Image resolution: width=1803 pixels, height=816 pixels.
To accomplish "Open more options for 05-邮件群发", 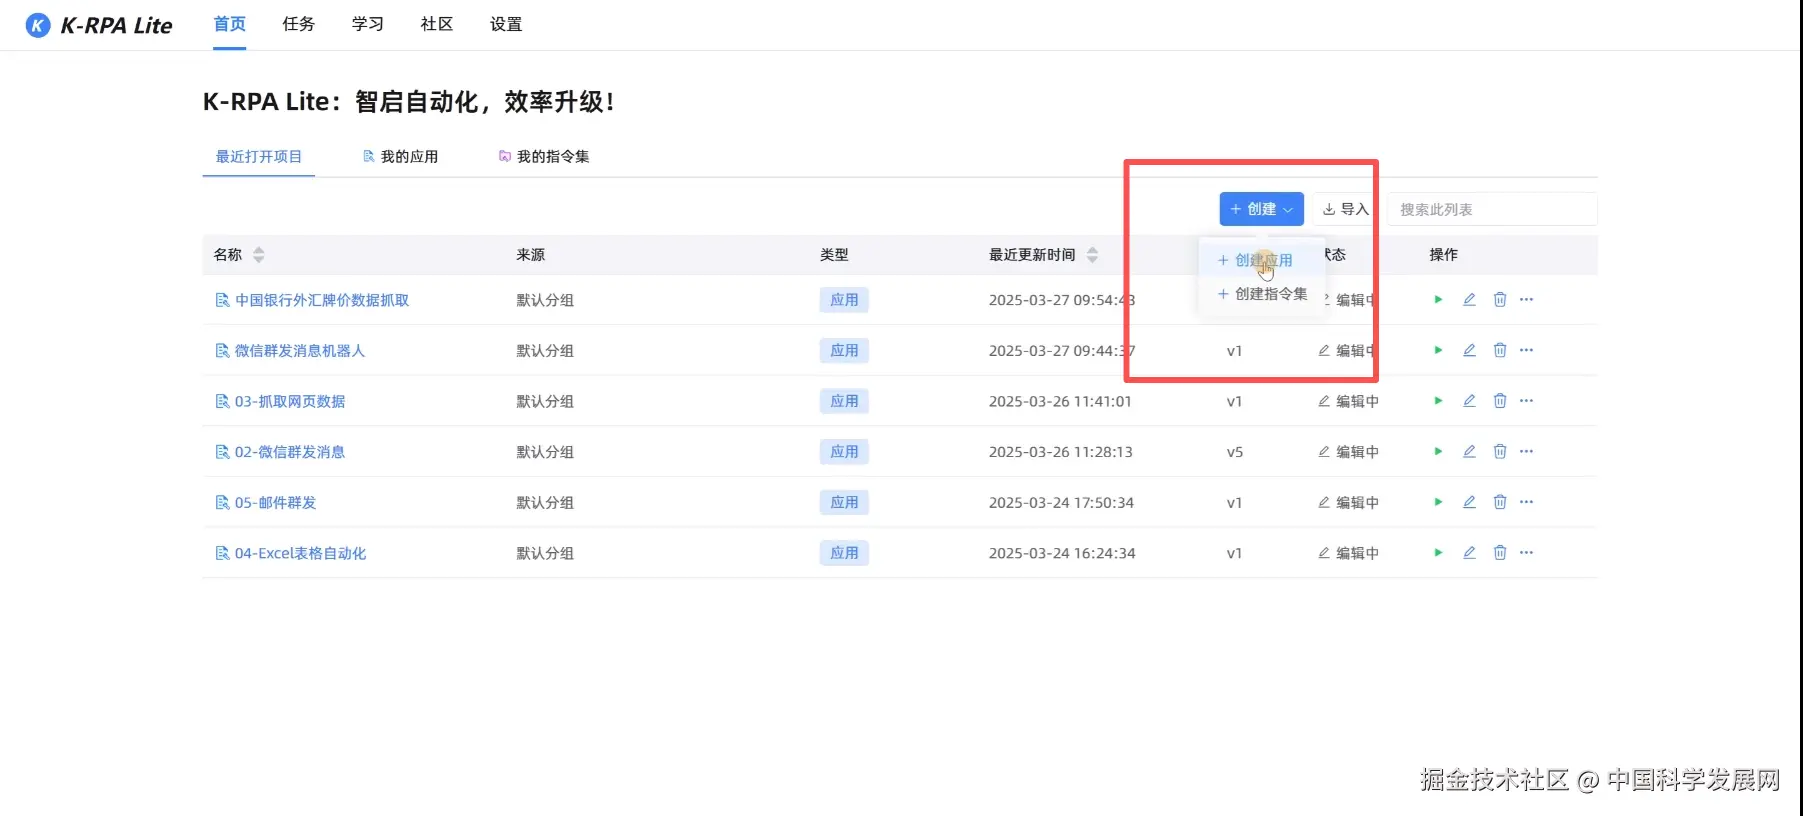I will point(1526,502).
